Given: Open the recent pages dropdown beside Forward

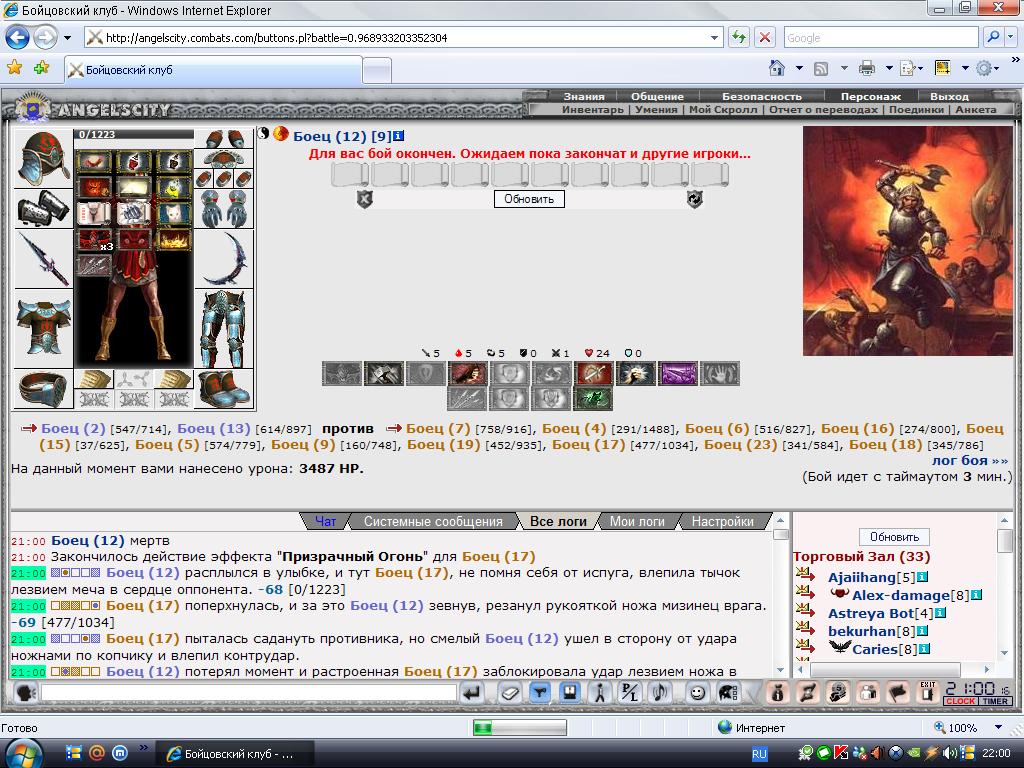Looking at the screenshot, I should 67,38.
